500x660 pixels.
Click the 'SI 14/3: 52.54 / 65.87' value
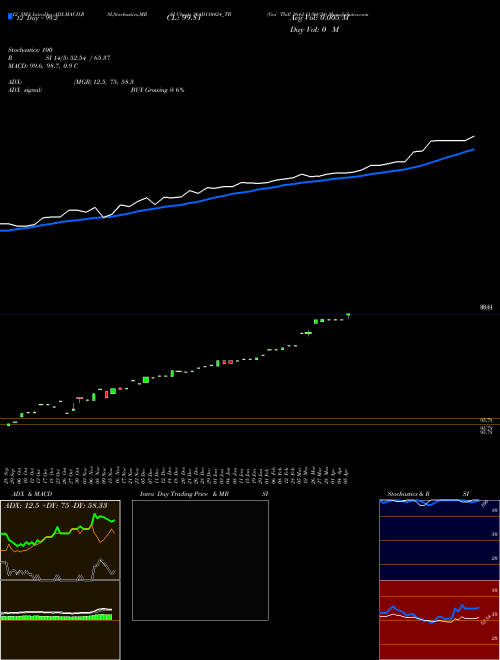(78, 58)
